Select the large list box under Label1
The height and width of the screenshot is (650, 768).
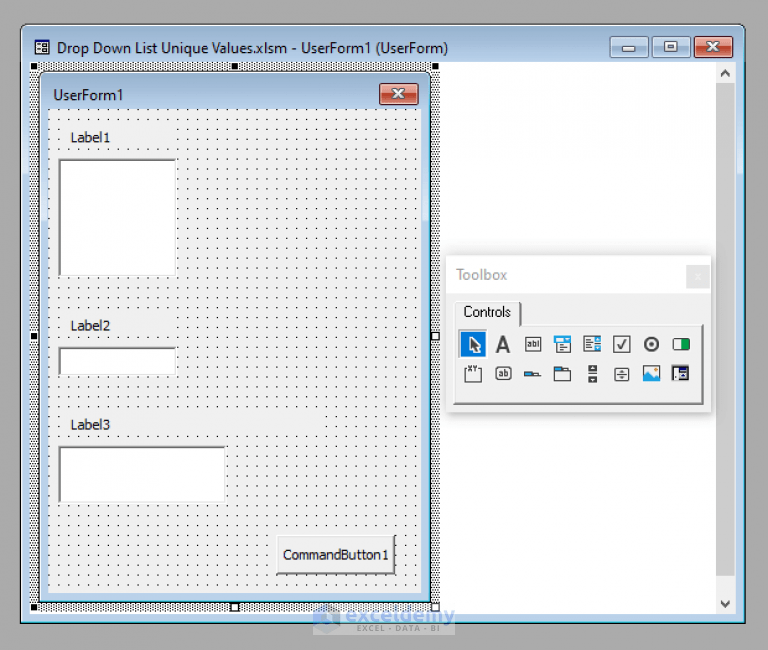[x=118, y=217]
